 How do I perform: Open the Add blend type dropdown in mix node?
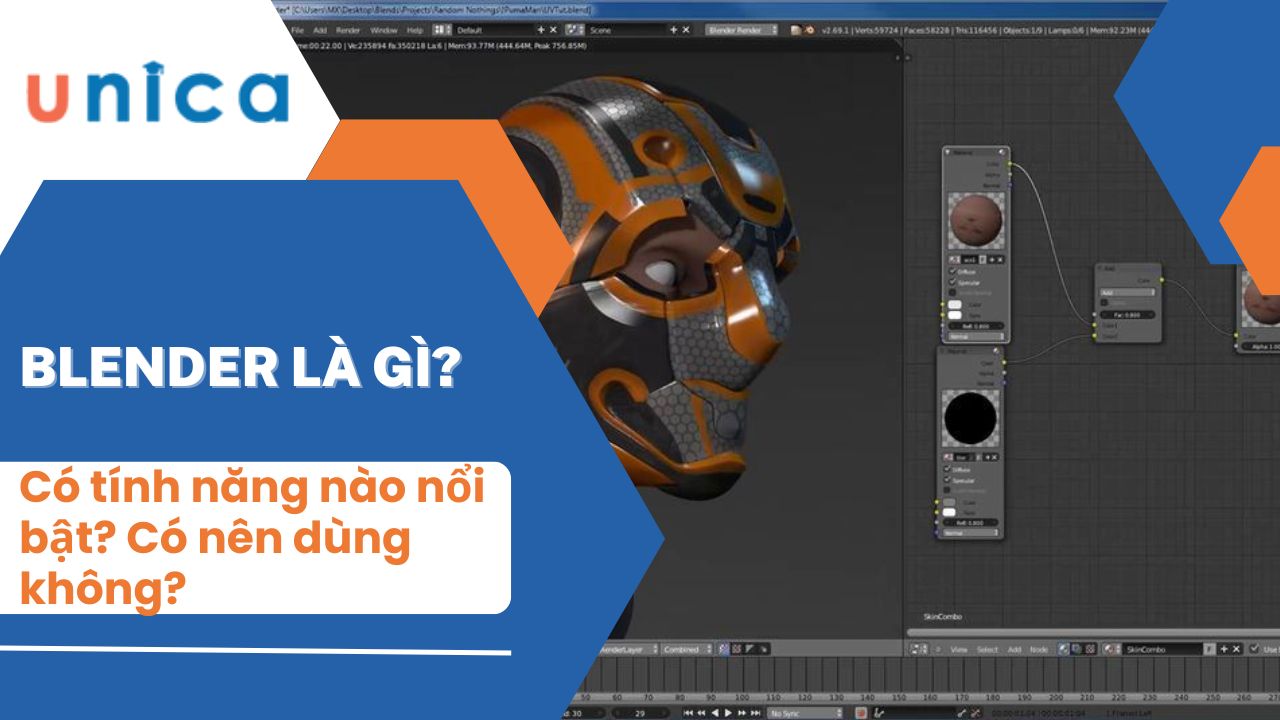coord(1127,292)
